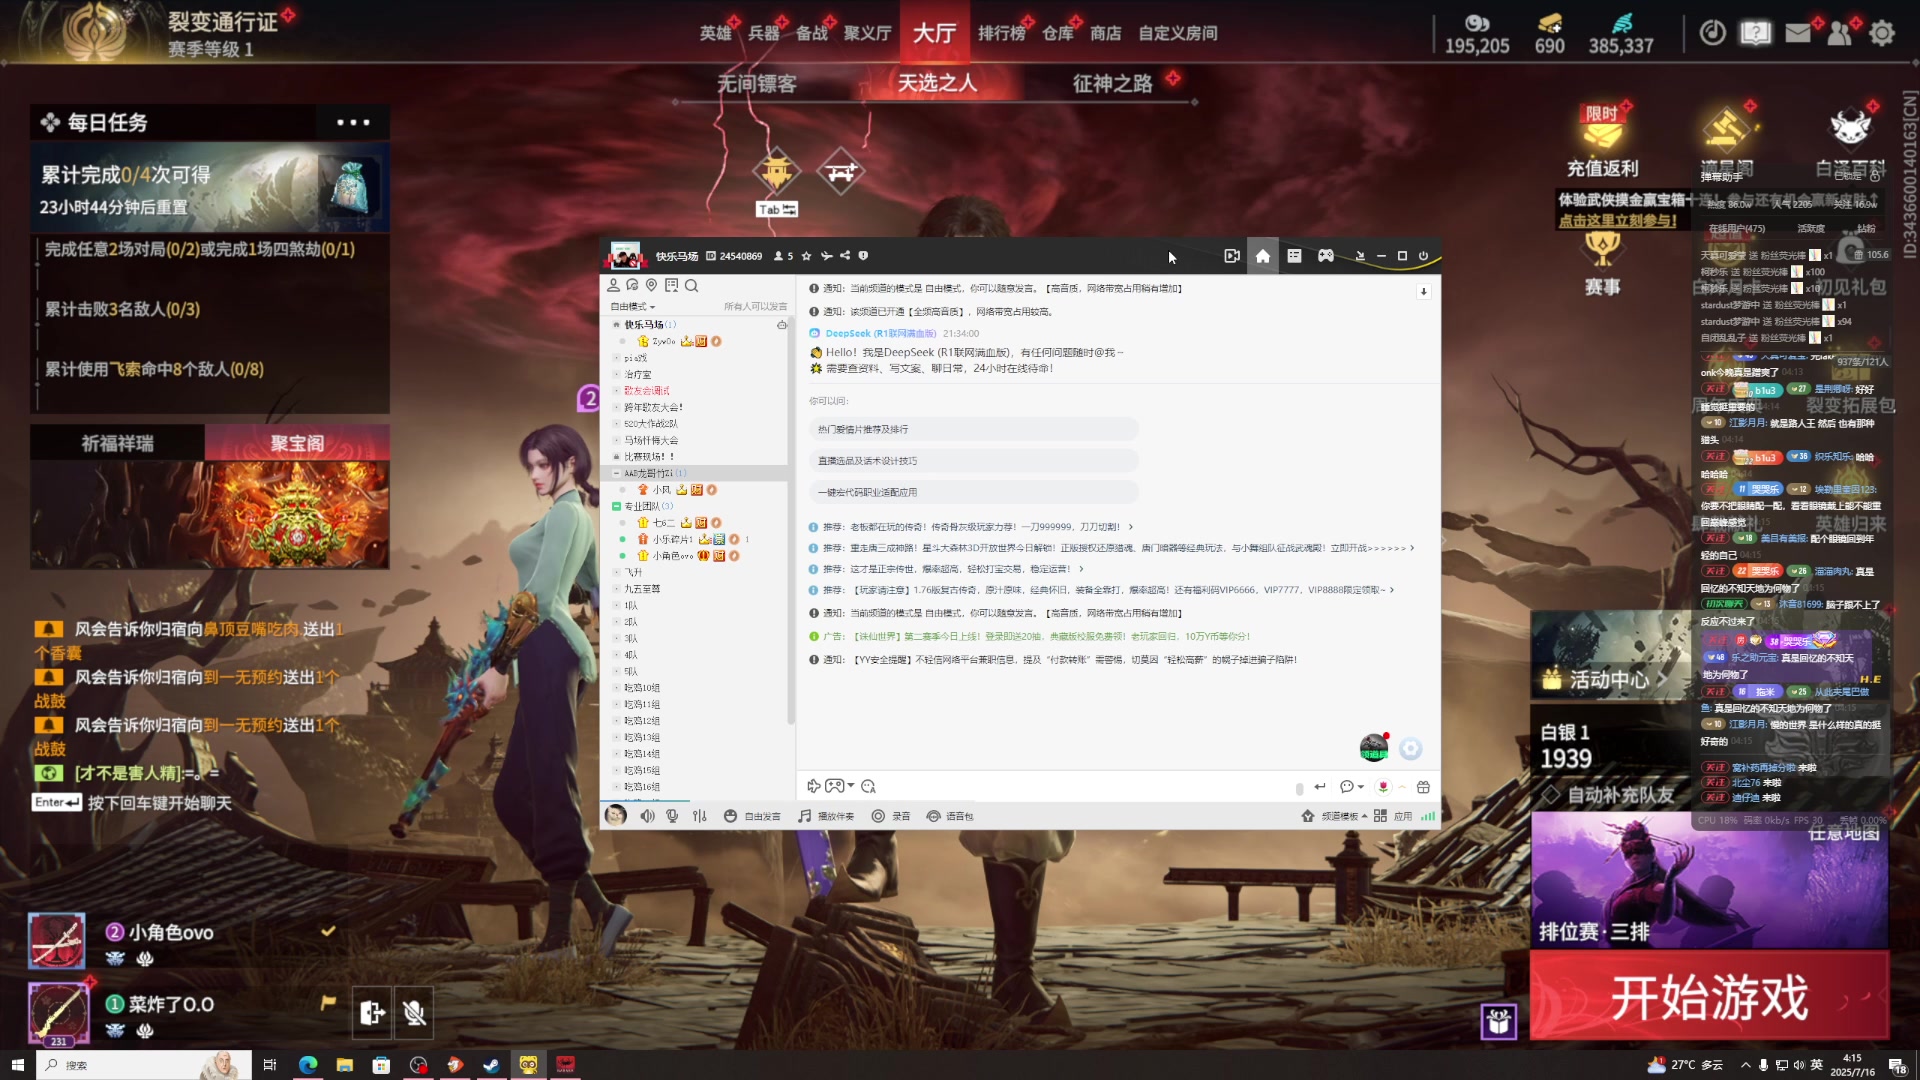Click the leave-team exit button
The width and height of the screenshot is (1920, 1080).
pyautogui.click(x=372, y=1013)
